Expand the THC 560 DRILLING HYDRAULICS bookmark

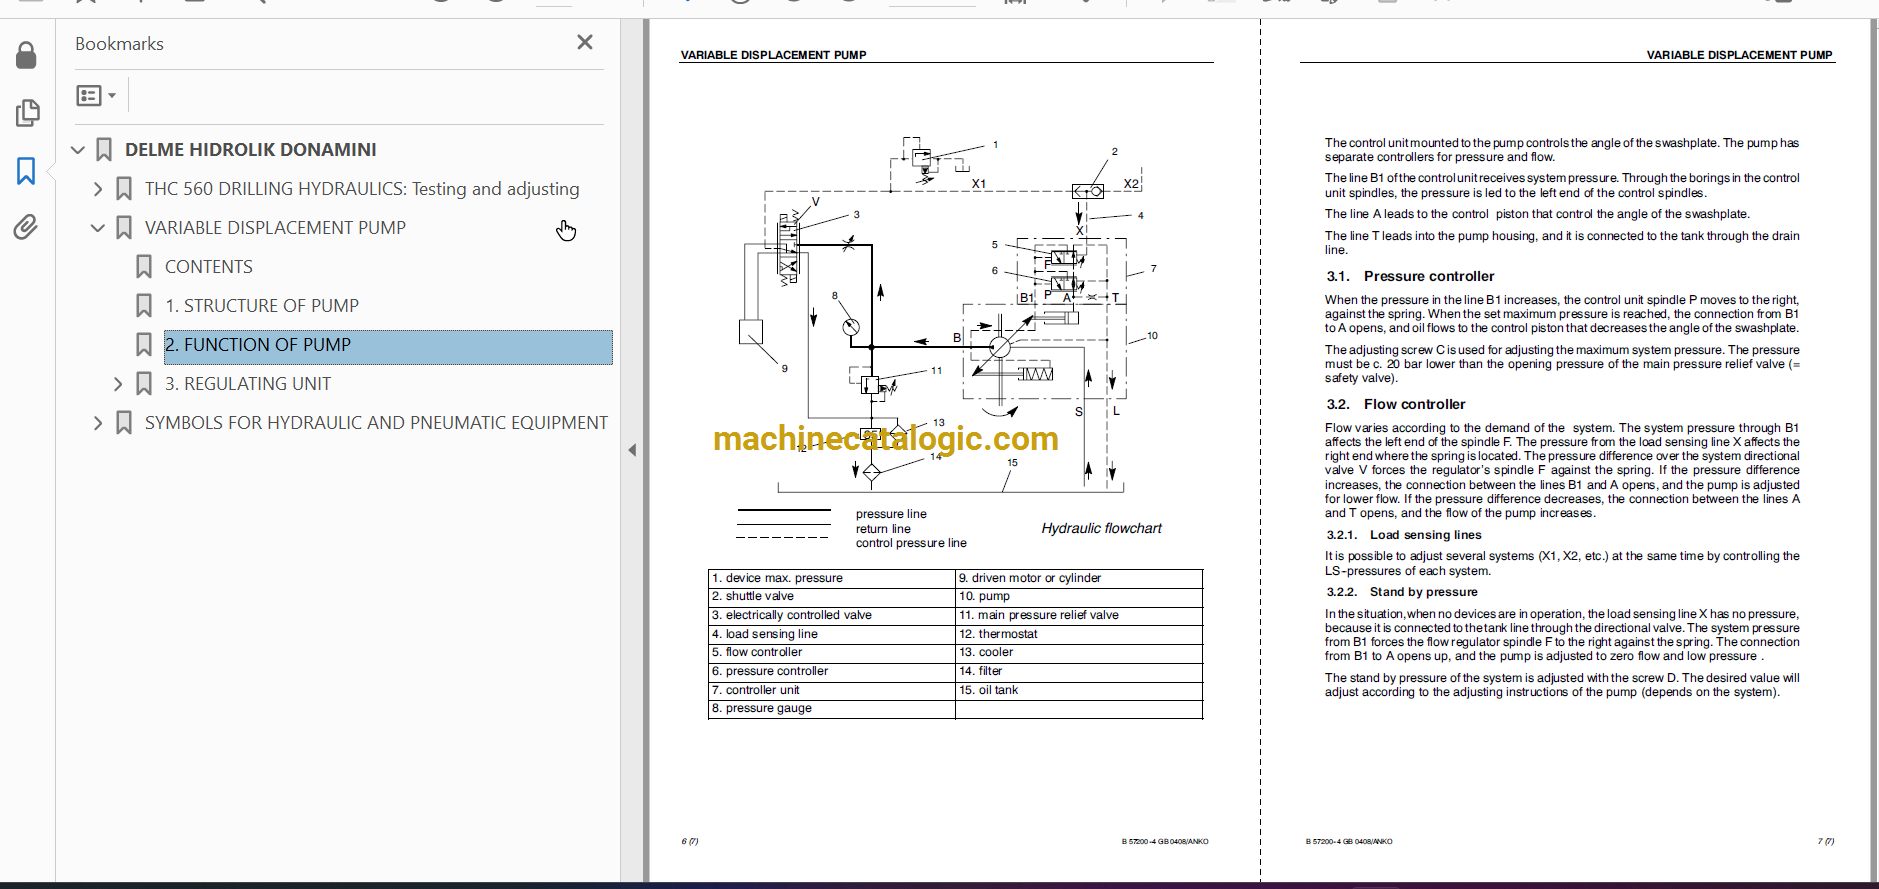coord(98,189)
